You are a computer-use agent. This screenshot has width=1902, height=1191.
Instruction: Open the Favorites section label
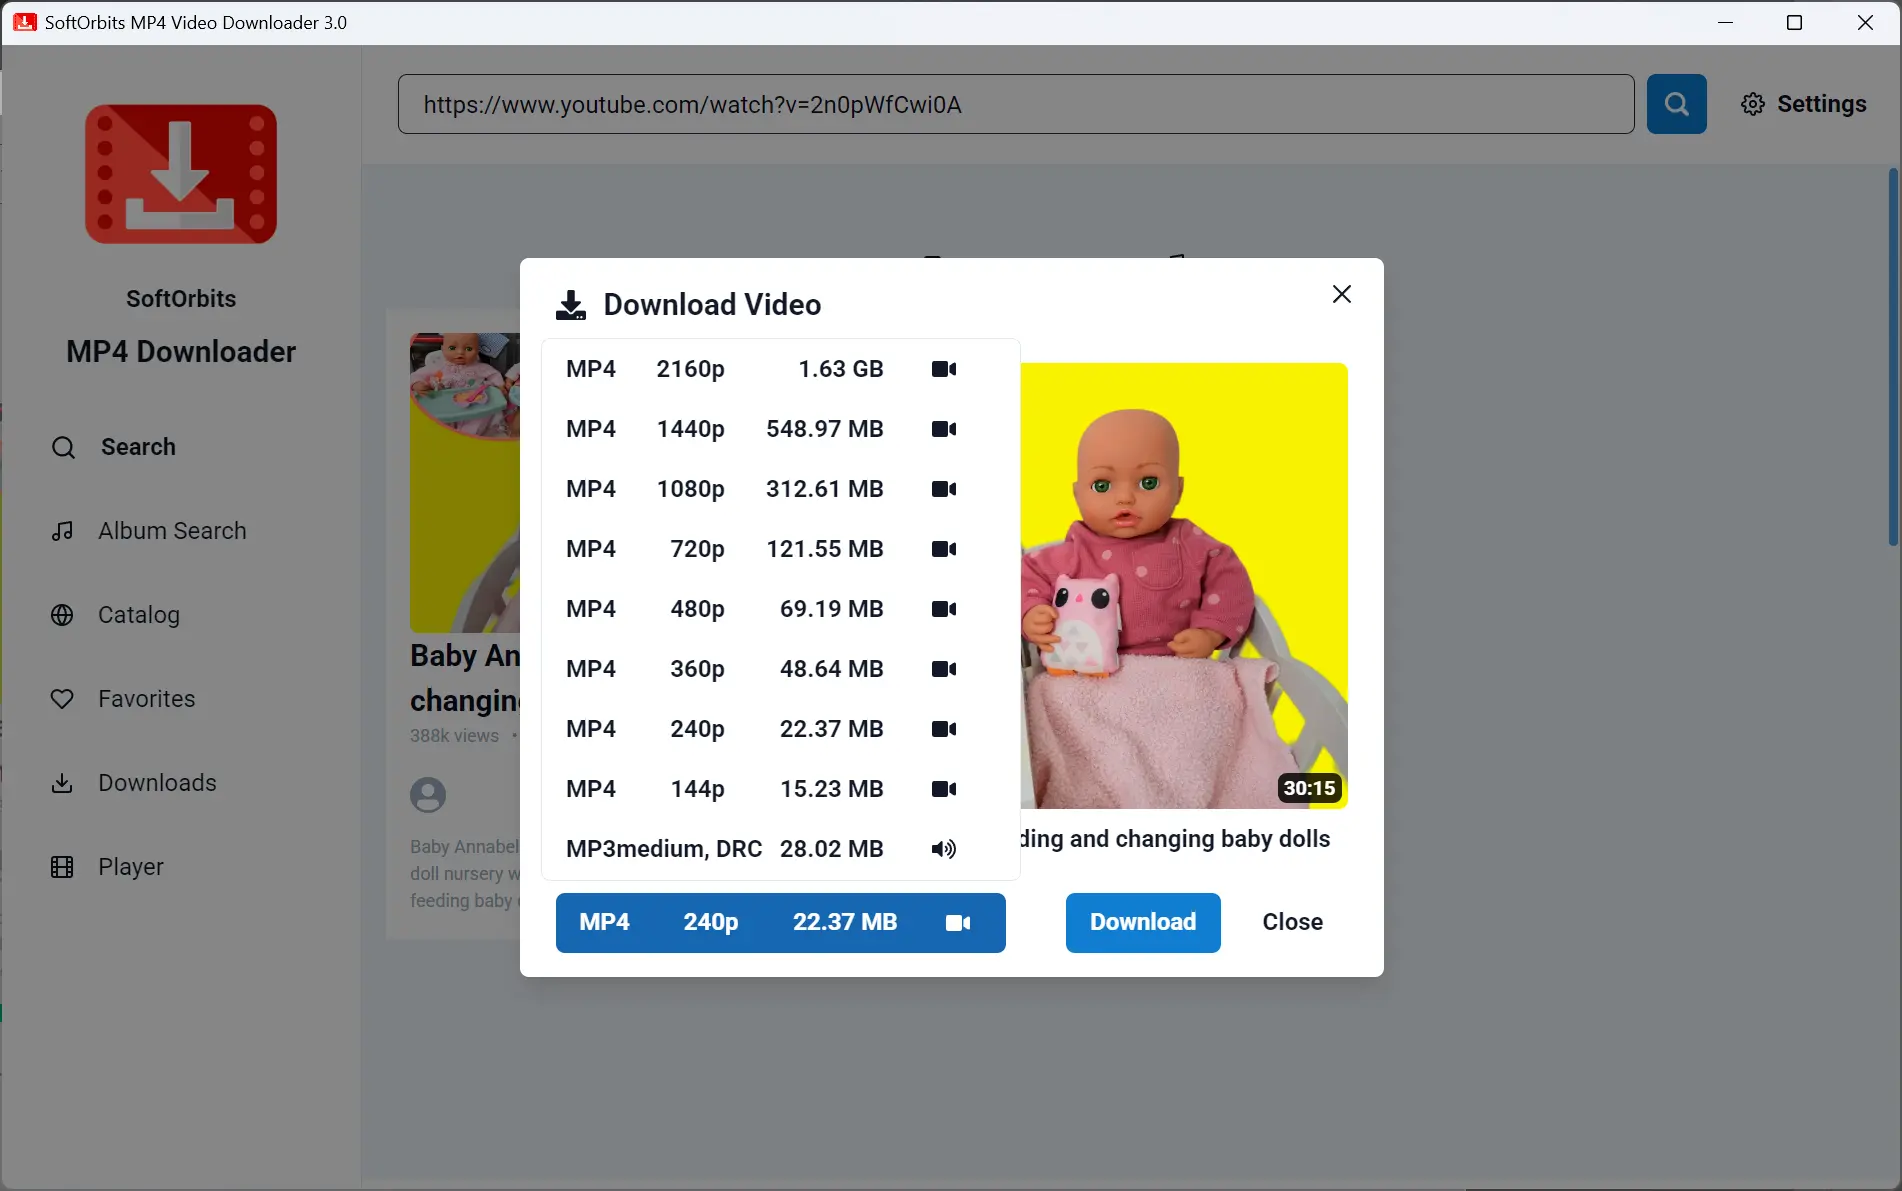147,699
